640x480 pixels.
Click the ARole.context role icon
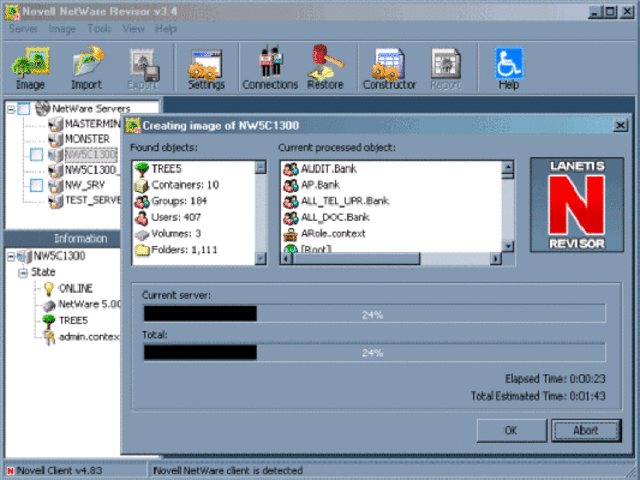click(x=291, y=234)
